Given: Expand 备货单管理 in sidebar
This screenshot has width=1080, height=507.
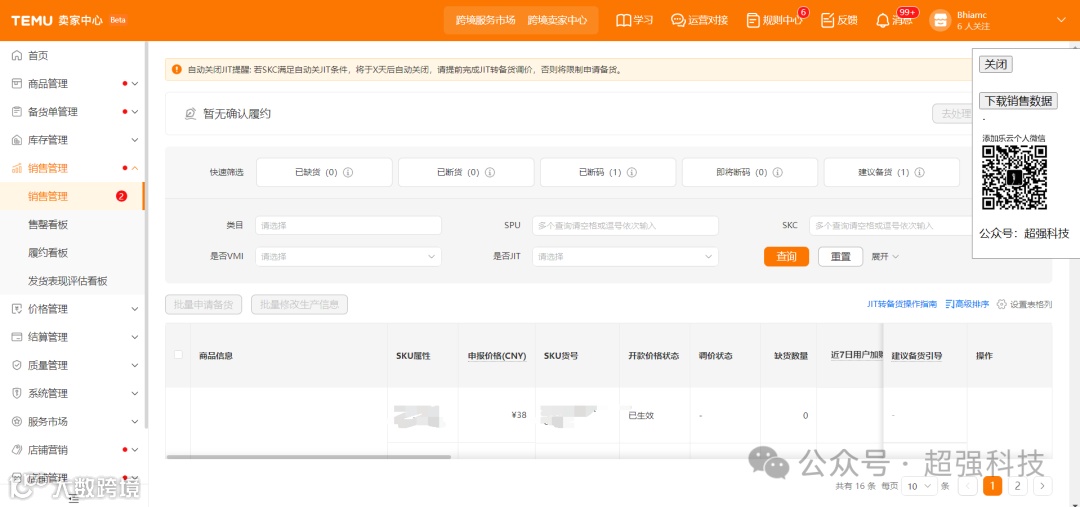Looking at the screenshot, I should click(x=135, y=112).
